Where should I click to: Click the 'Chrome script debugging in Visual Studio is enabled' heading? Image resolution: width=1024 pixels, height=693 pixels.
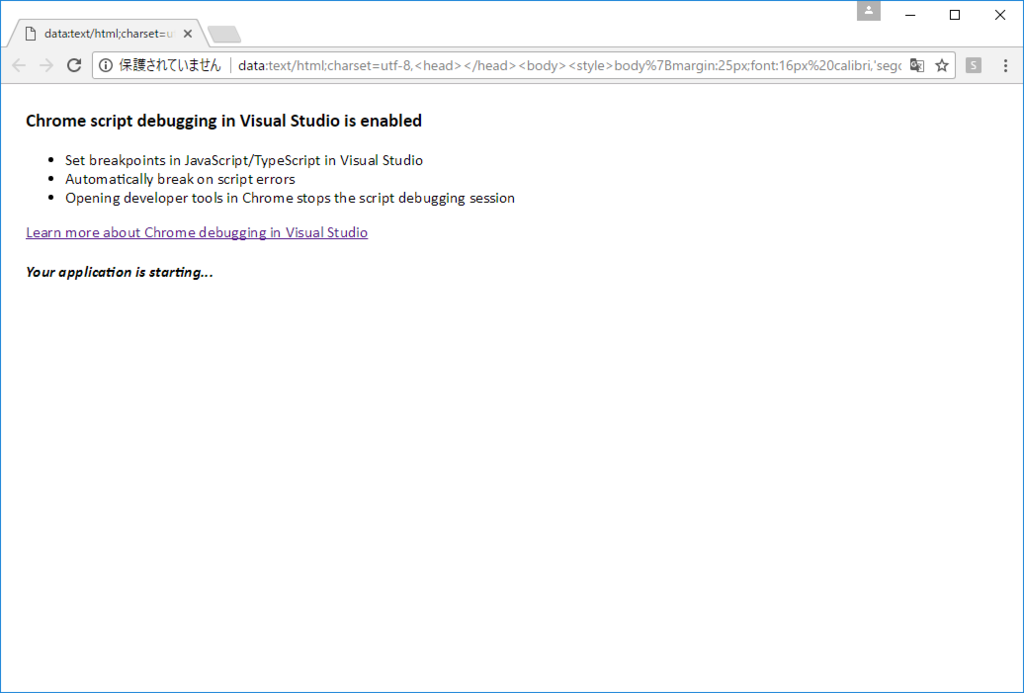[224, 121]
